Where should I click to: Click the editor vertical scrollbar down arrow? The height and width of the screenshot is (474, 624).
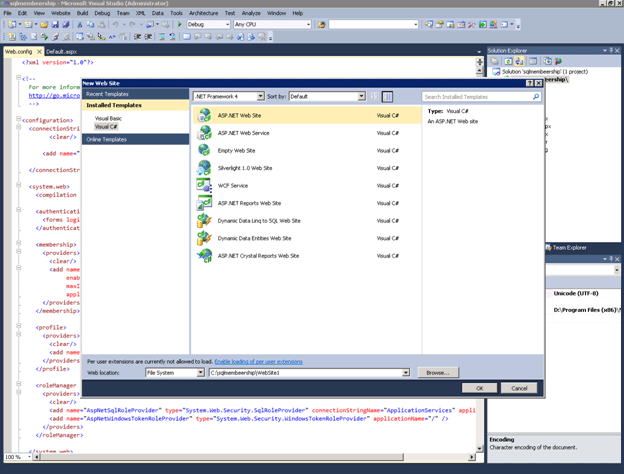pos(480,449)
